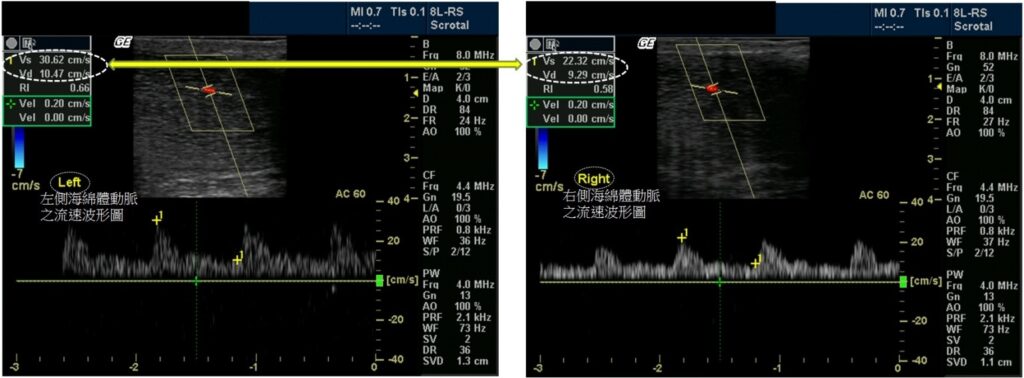Click the 8L-RS Scrotal probe label, left header
Image resolution: width=1024 pixels, height=378 pixels.
pyautogui.click(x=451, y=19)
